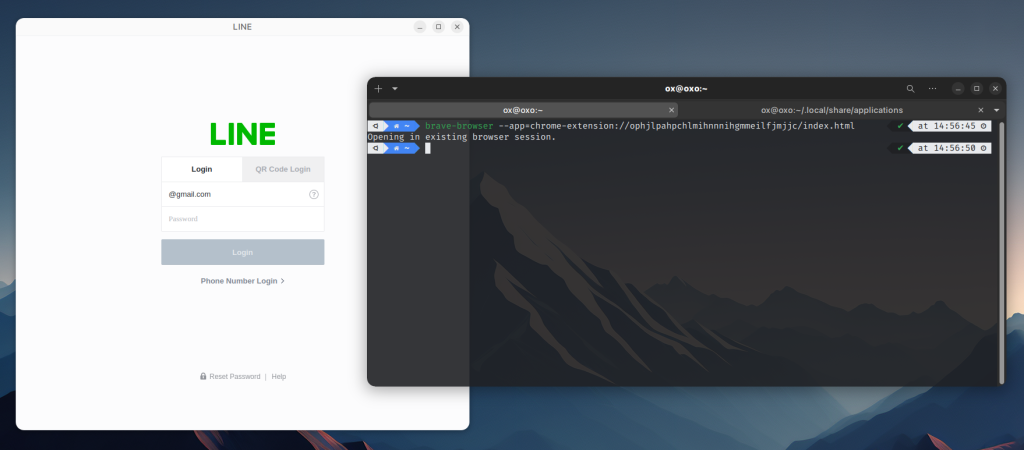This screenshot has height=450, width=1024.
Task: Click the help question mark in email field
Action: click(313, 194)
